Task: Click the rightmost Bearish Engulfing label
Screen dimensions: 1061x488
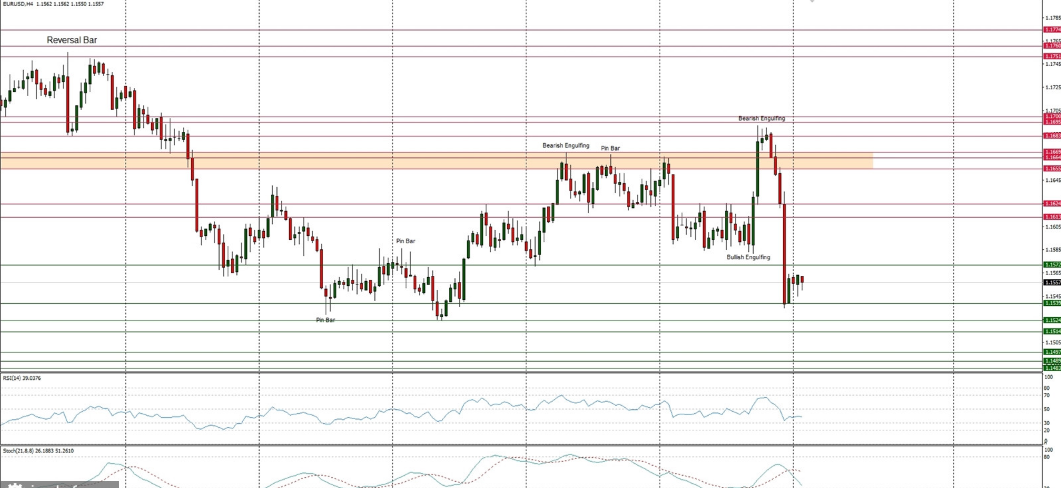Action: click(761, 118)
